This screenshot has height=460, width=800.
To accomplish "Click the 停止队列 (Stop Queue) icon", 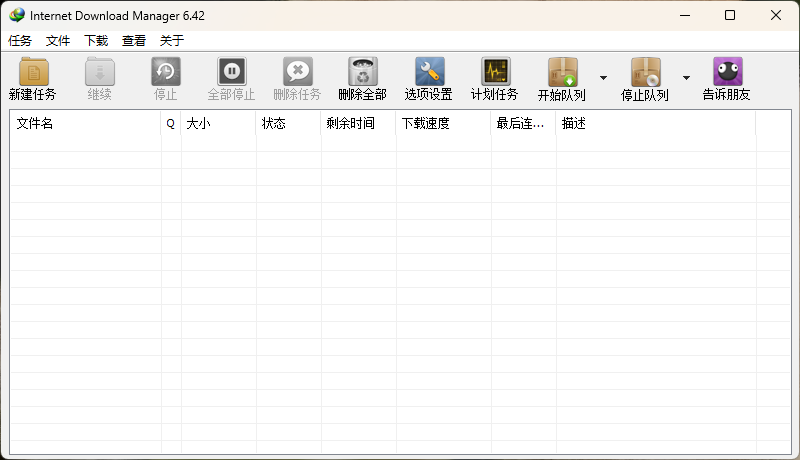I will click(x=645, y=73).
